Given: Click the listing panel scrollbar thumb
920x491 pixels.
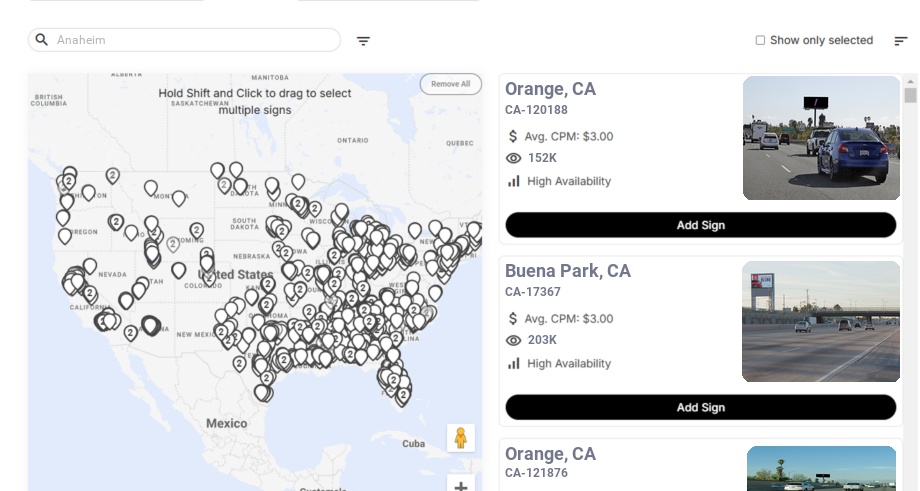Looking at the screenshot, I should tap(910, 95).
